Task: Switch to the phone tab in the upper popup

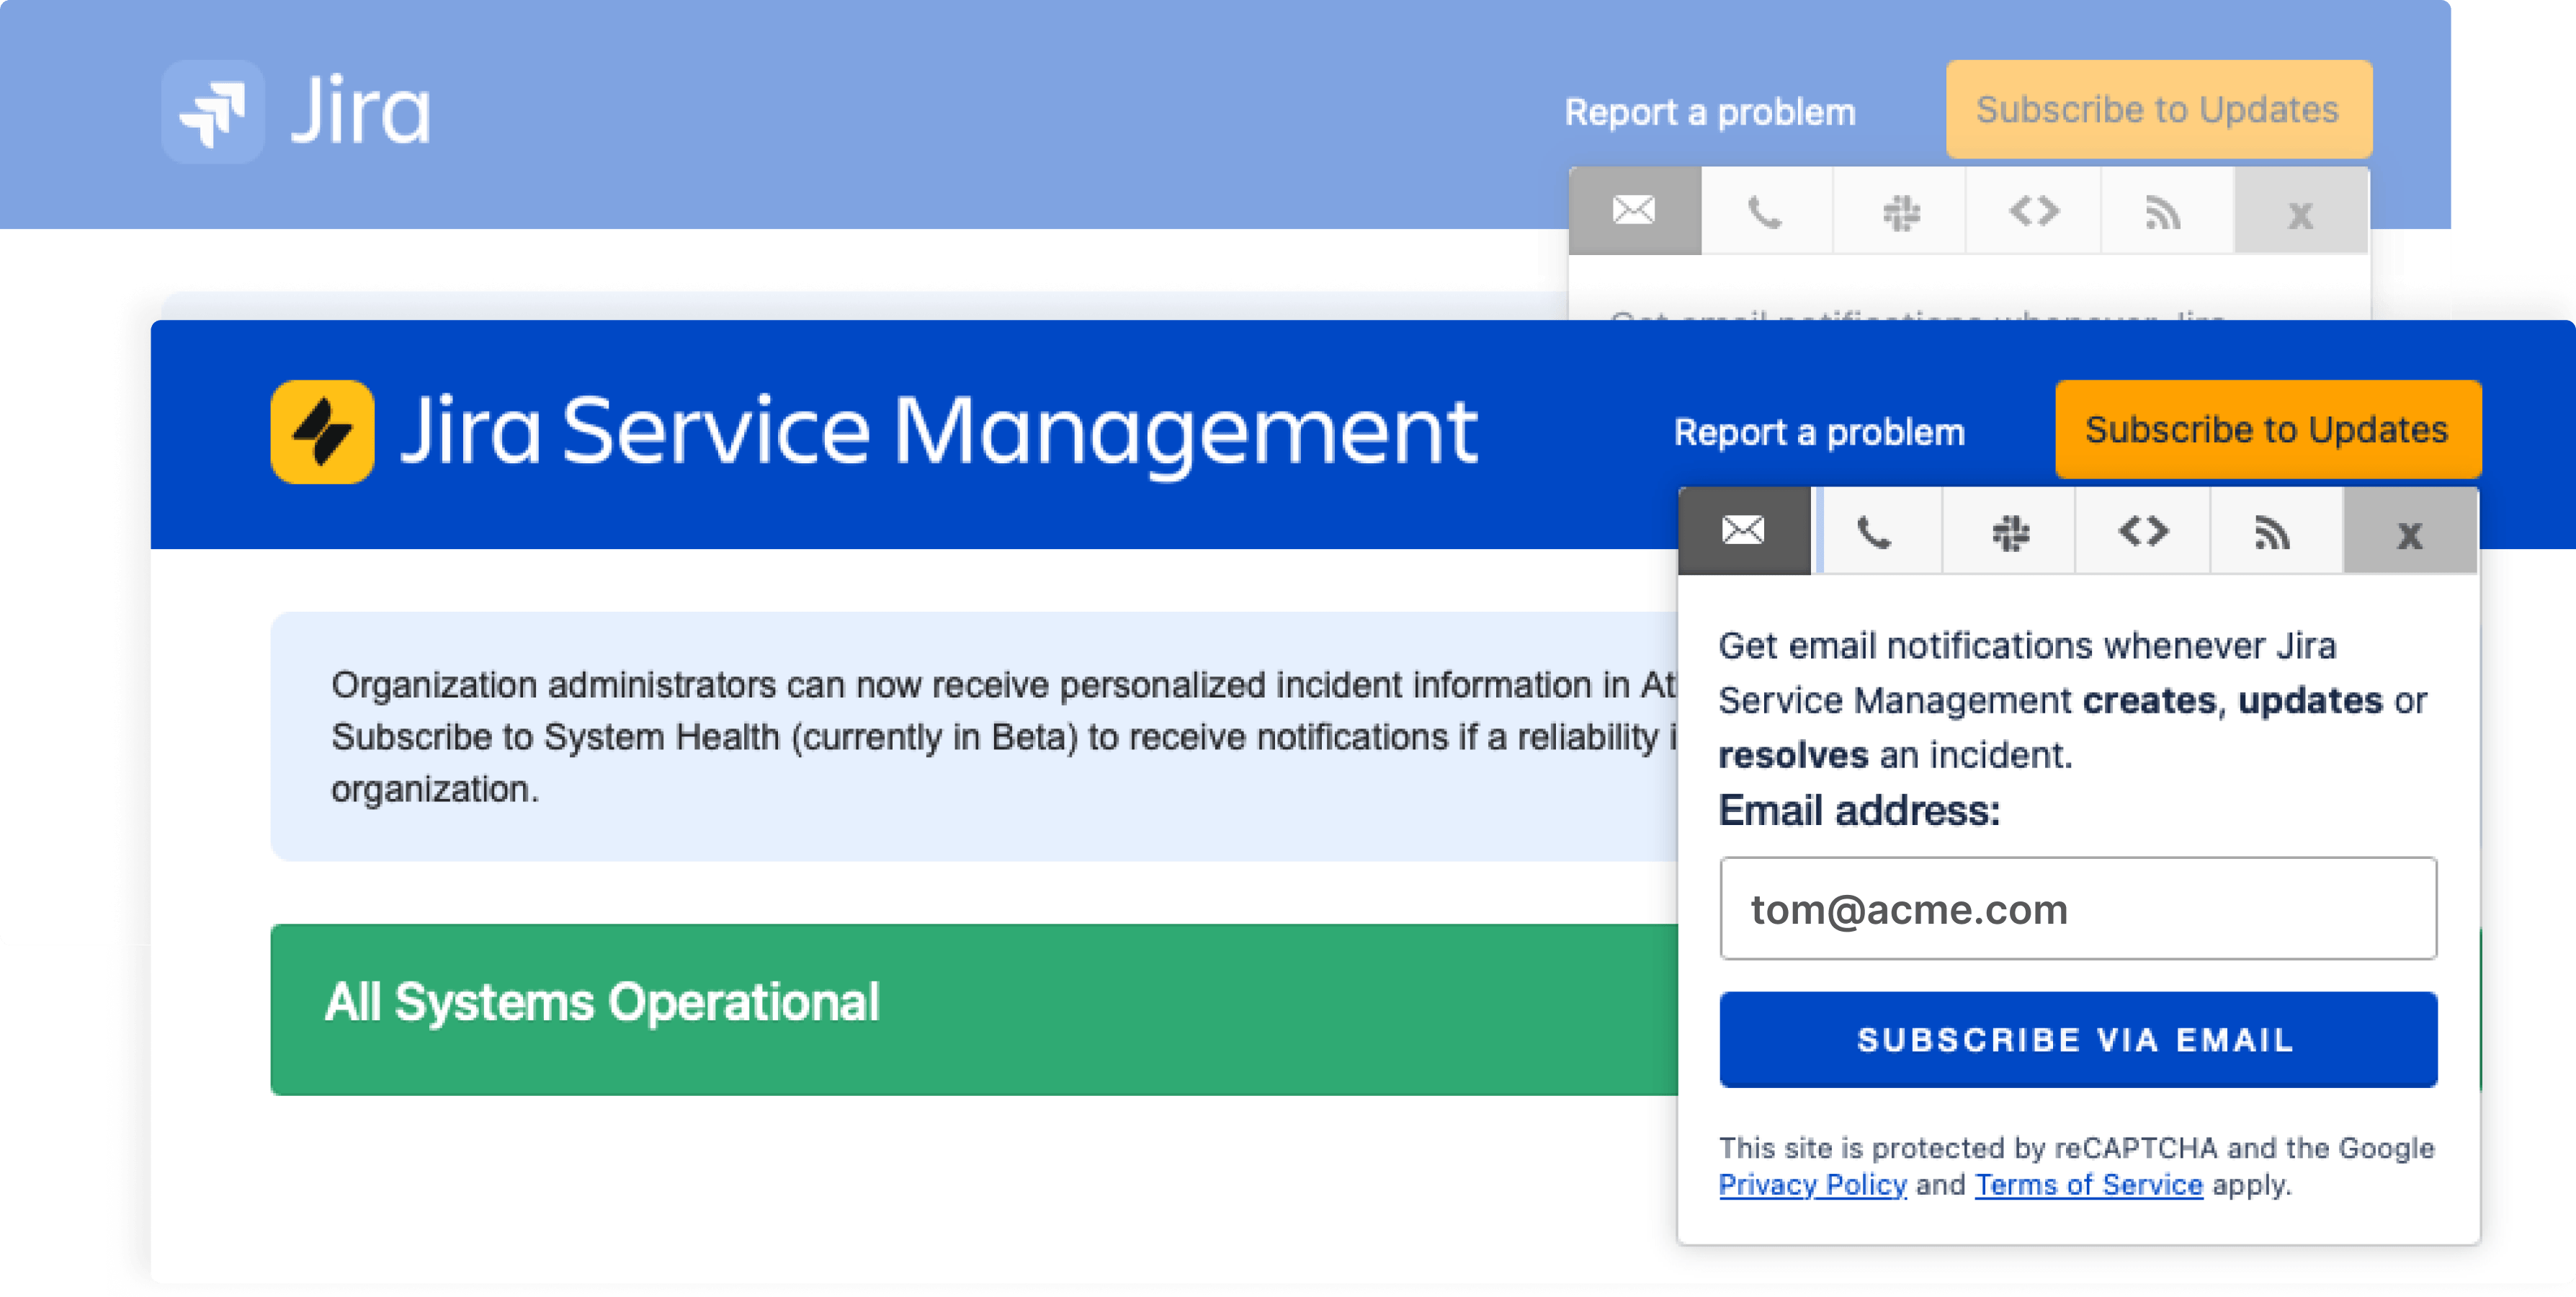Action: 1766,210
